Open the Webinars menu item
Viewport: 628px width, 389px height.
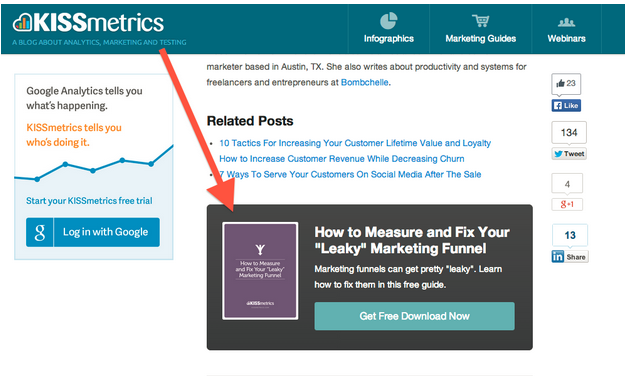pyautogui.click(x=566, y=38)
